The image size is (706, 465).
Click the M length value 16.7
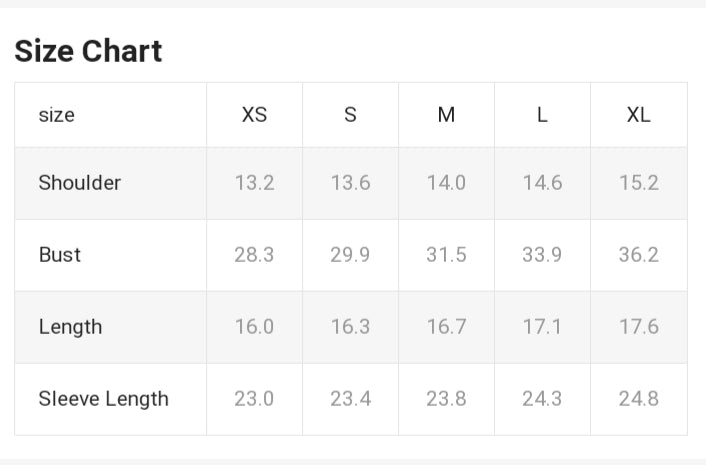pos(446,327)
